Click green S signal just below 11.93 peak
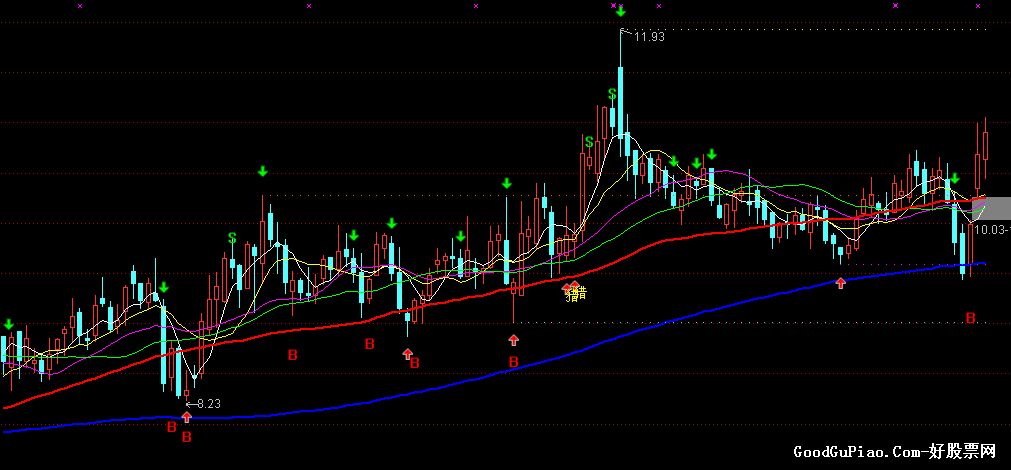 point(612,95)
